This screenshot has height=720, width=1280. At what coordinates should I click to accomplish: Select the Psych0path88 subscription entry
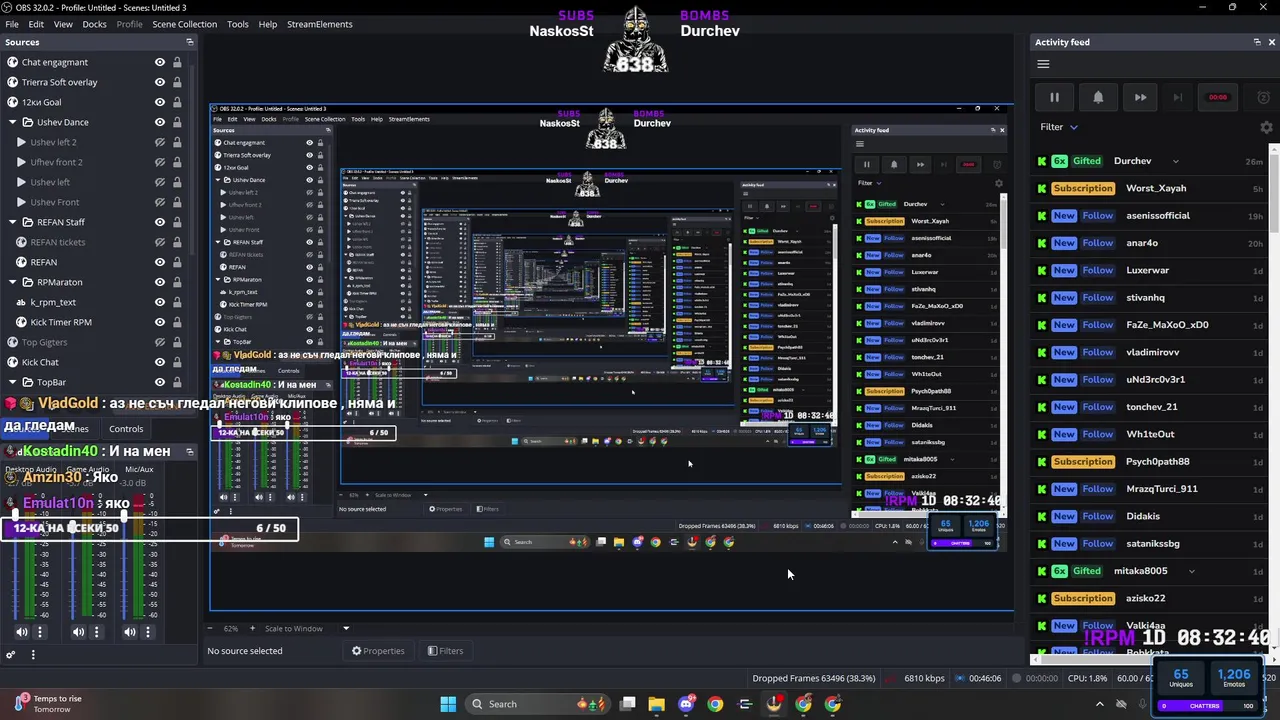[1152, 461]
